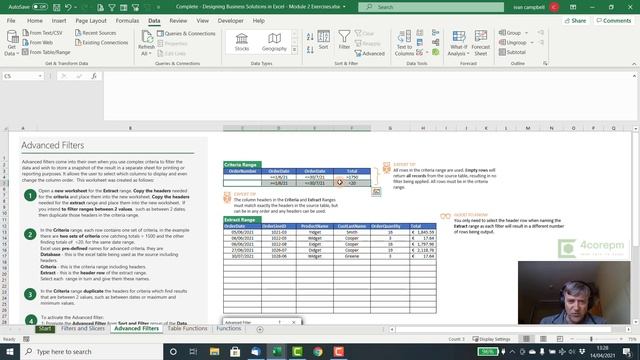Switch to the Insert ribbon tab

[59, 20]
